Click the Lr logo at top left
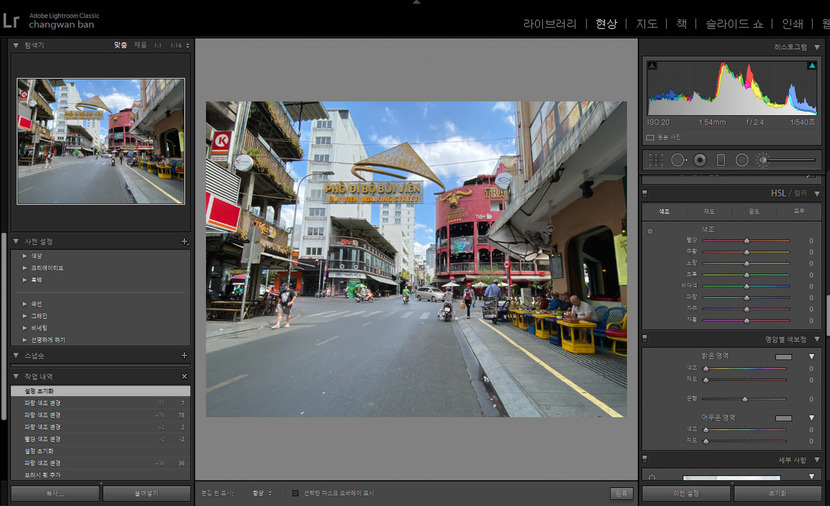Image resolution: width=830 pixels, height=506 pixels. 11,20
